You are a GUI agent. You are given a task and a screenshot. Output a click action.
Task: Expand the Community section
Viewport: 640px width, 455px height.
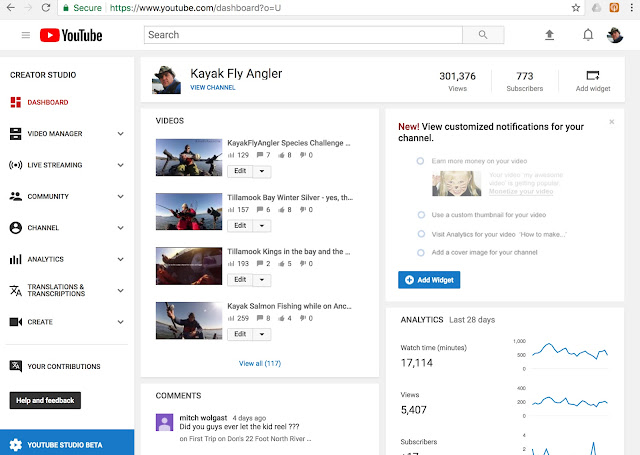(x=120, y=196)
